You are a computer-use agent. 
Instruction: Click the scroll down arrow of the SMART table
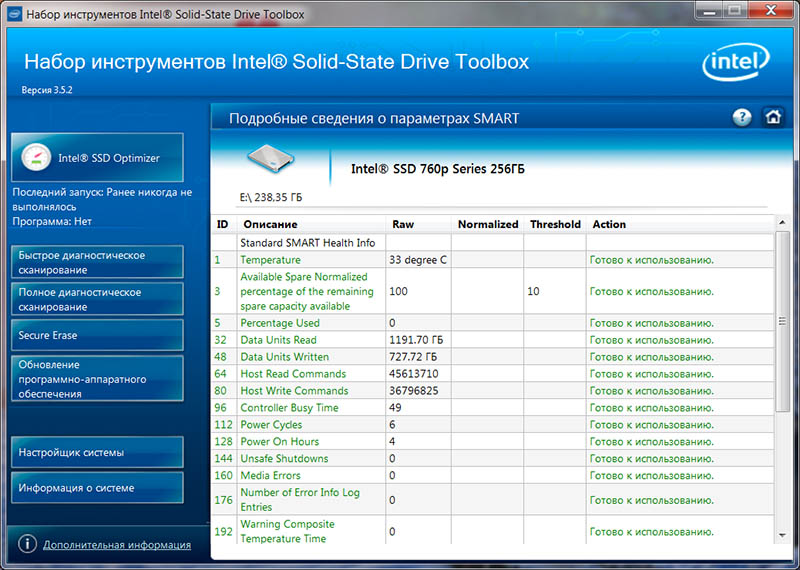pyautogui.click(x=782, y=535)
